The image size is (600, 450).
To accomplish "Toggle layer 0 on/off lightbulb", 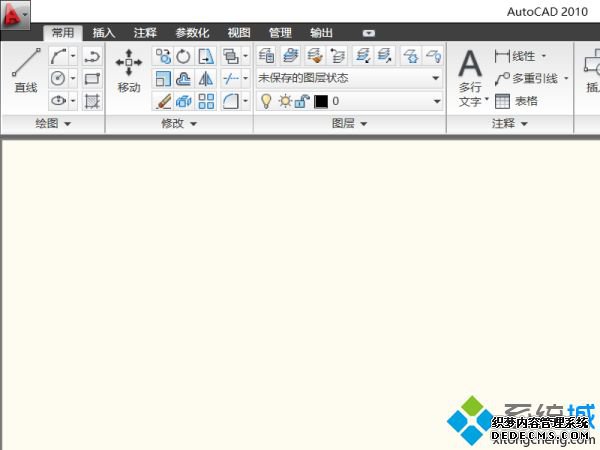I will click(x=266, y=101).
